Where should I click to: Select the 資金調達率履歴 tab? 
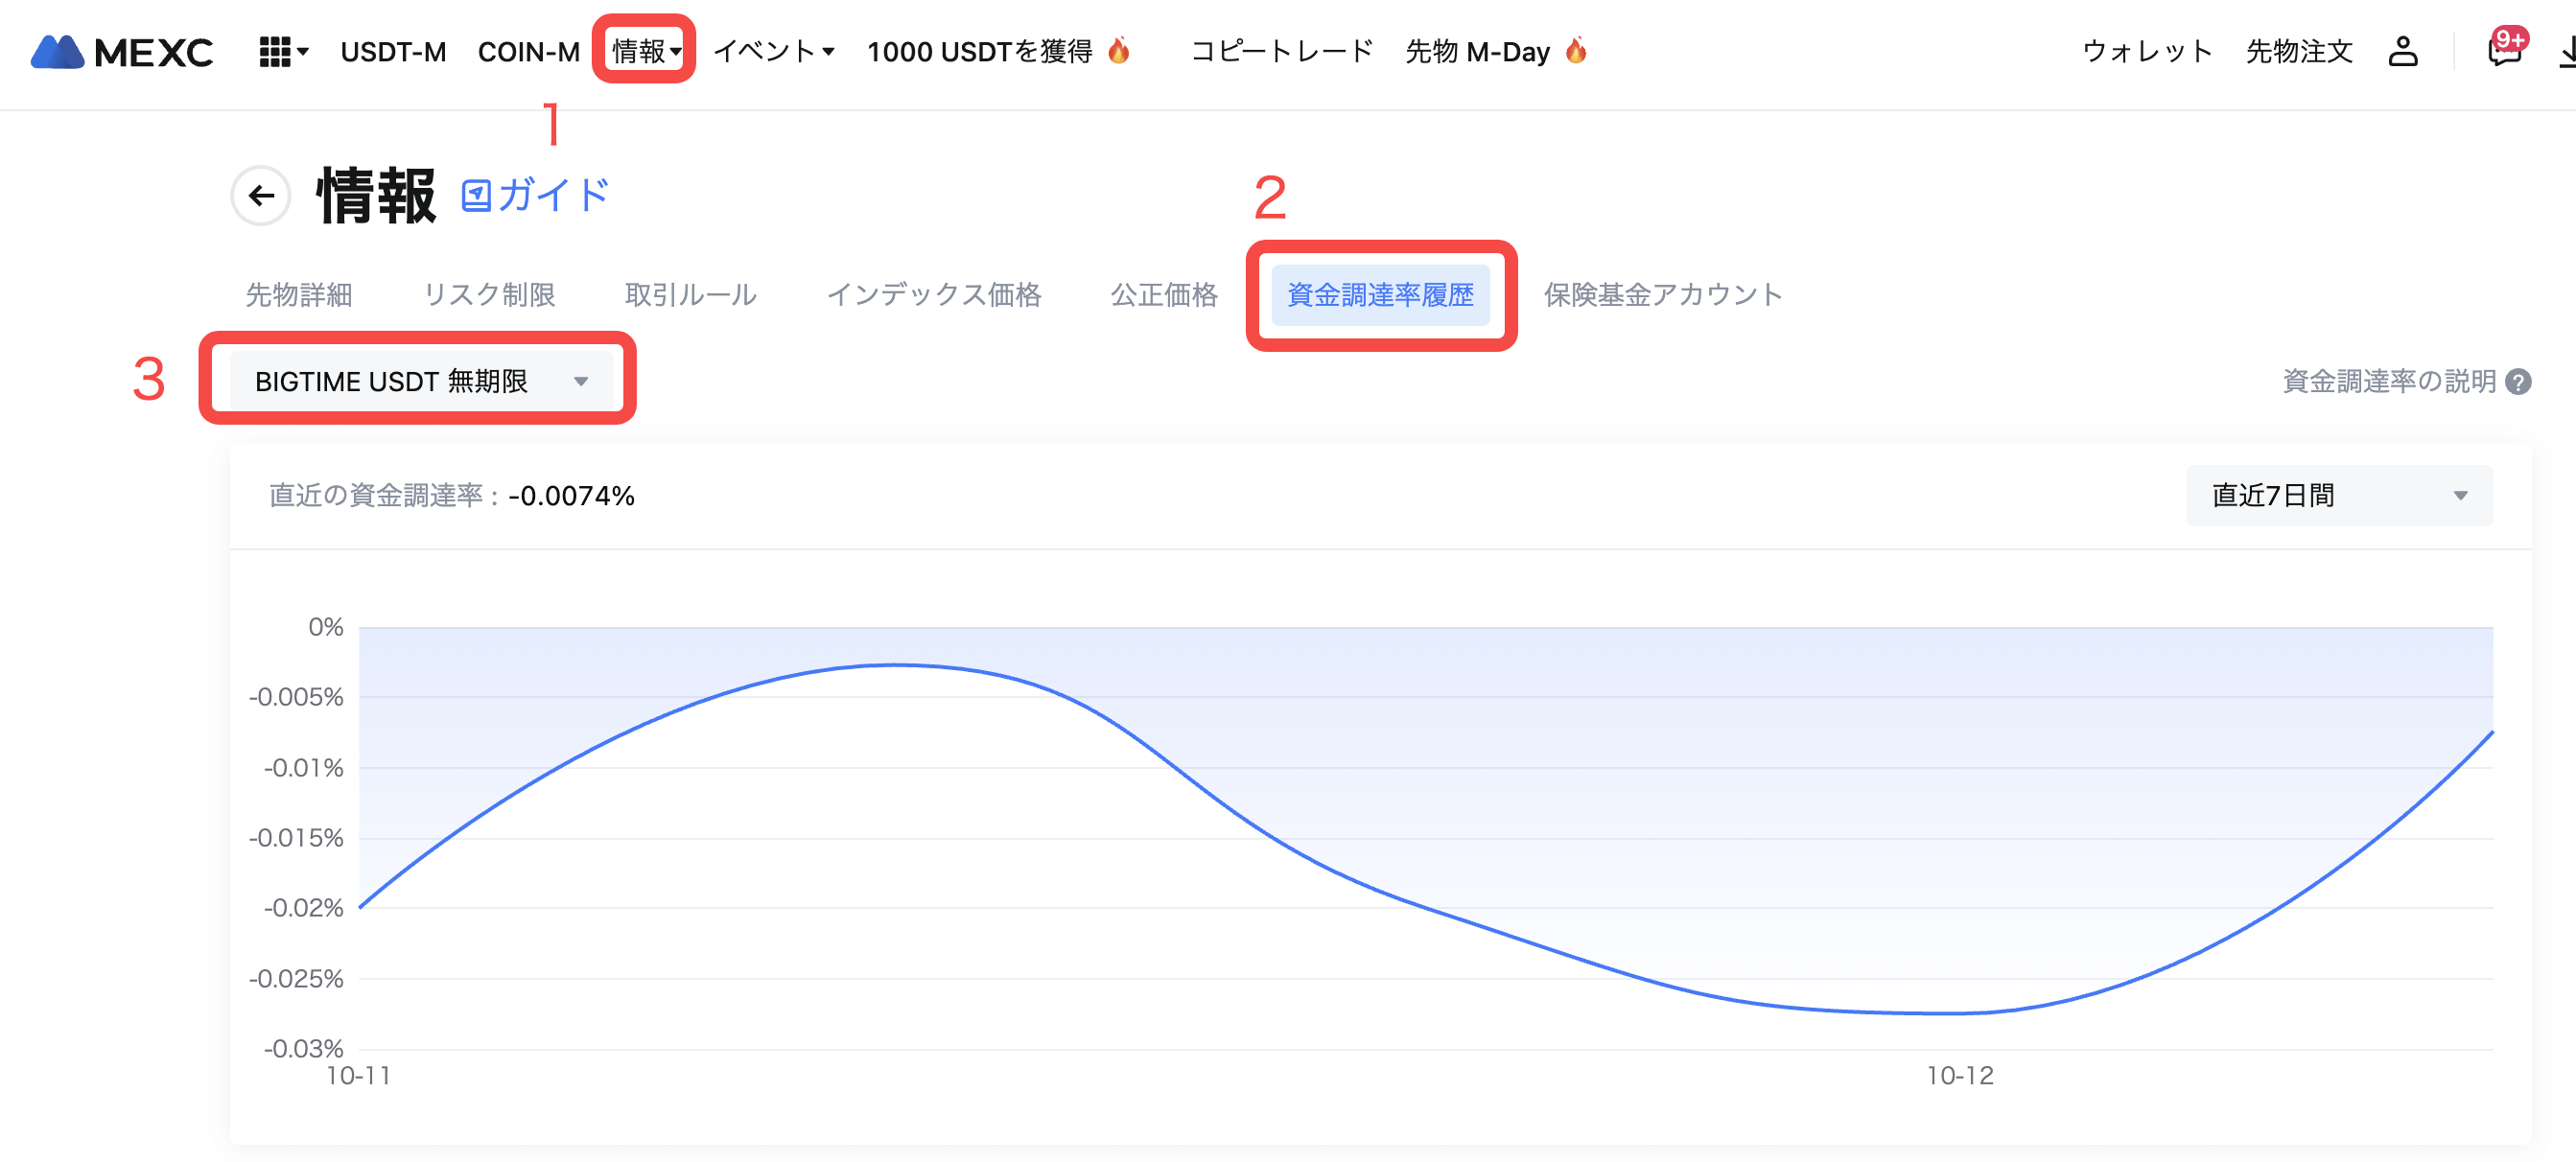(x=1380, y=295)
